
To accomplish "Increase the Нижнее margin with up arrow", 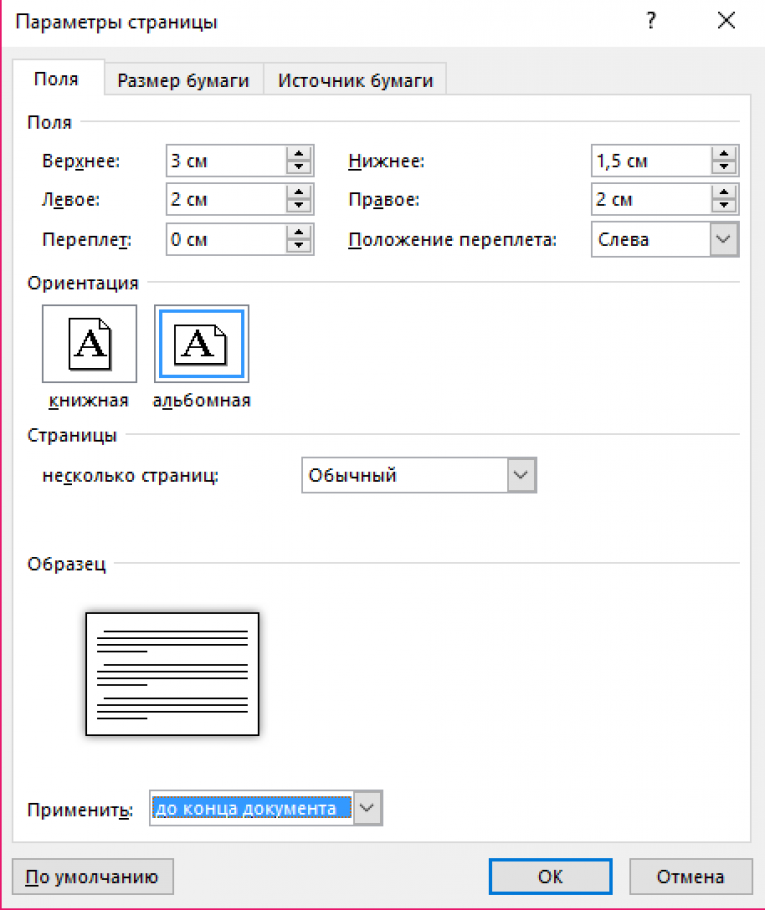I will coord(724,154).
